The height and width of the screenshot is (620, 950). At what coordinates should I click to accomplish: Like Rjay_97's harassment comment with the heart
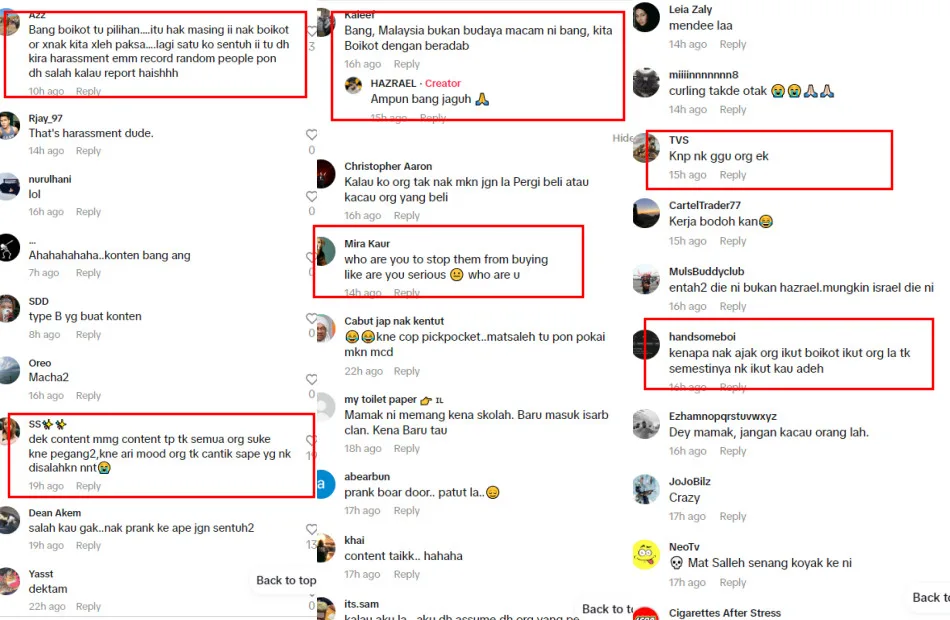pos(311,135)
